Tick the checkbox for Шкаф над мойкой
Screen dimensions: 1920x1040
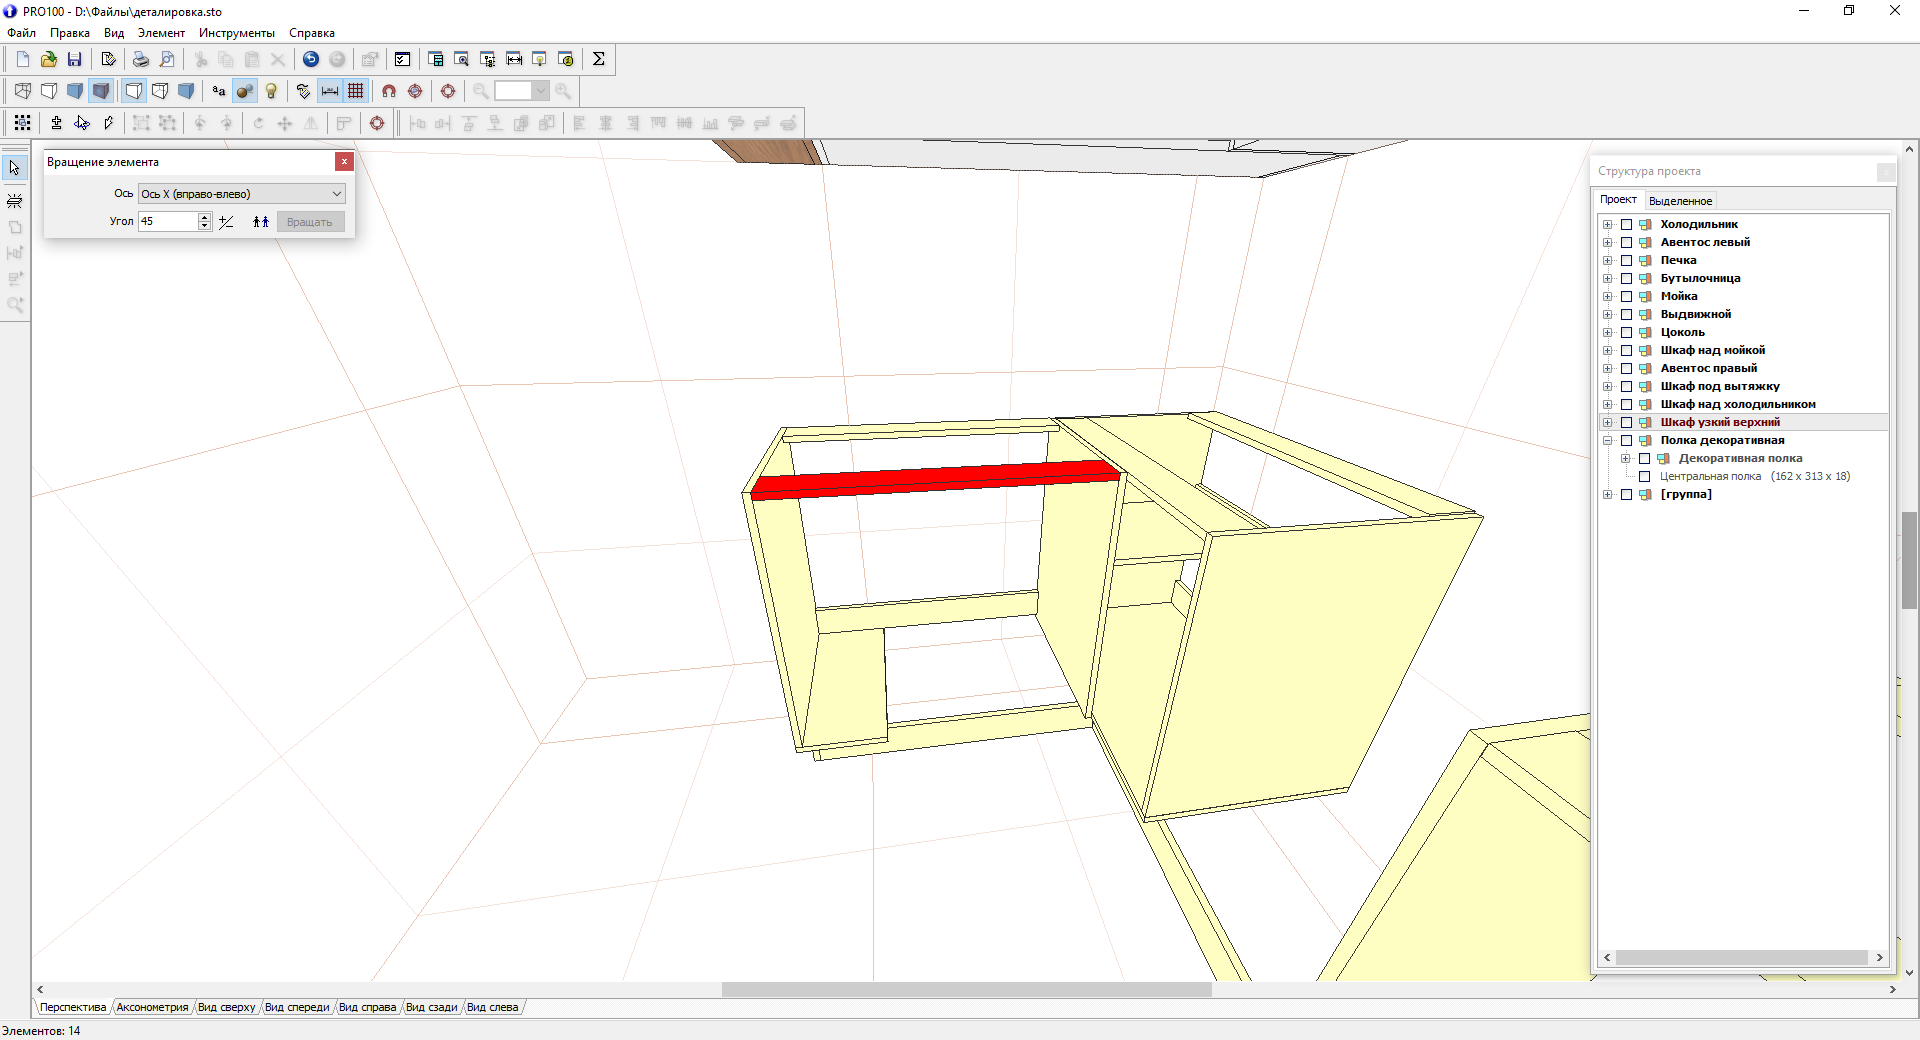click(x=1627, y=351)
